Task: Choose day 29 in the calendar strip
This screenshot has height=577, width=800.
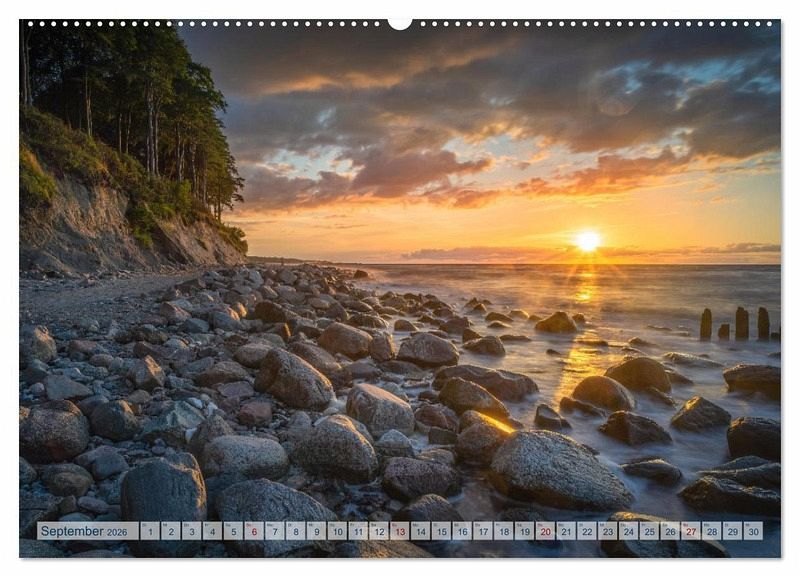Action: pos(732,531)
